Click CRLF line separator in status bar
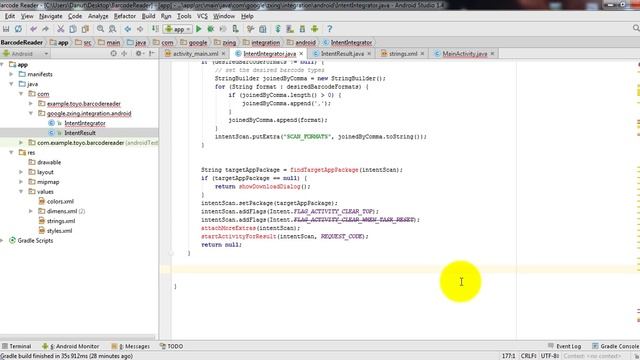The image size is (640, 360). (x=528, y=356)
